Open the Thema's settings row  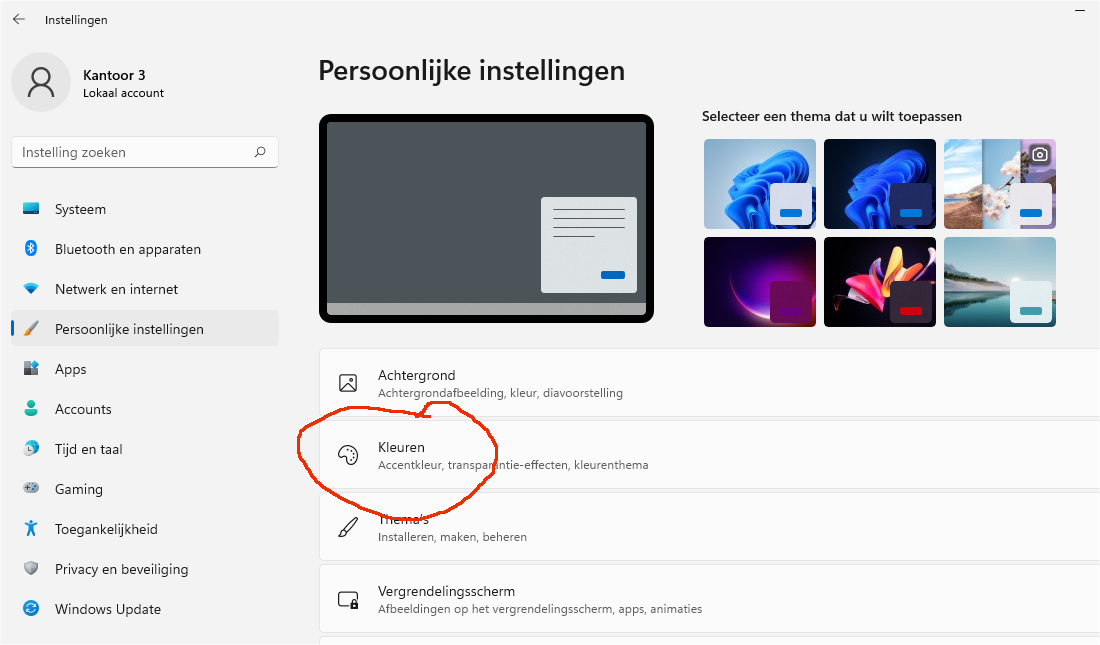pyautogui.click(x=709, y=526)
